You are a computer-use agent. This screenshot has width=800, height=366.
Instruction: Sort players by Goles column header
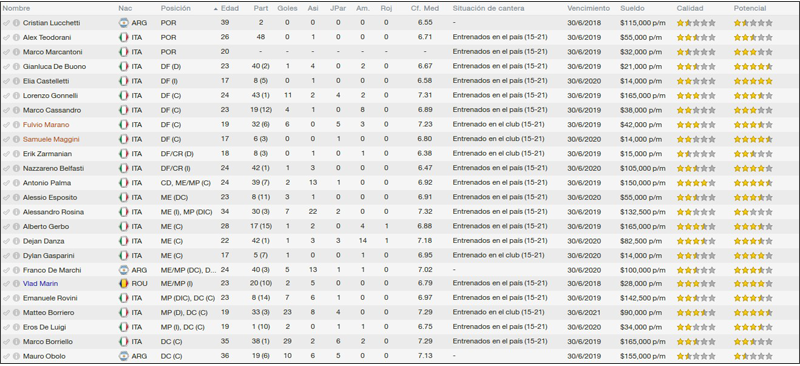pos(288,9)
